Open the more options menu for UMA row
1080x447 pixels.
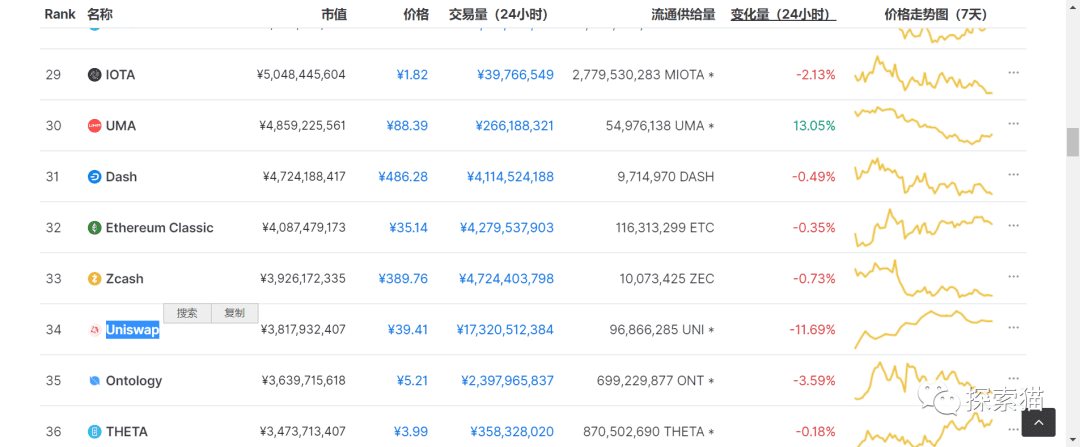pos(1013,123)
